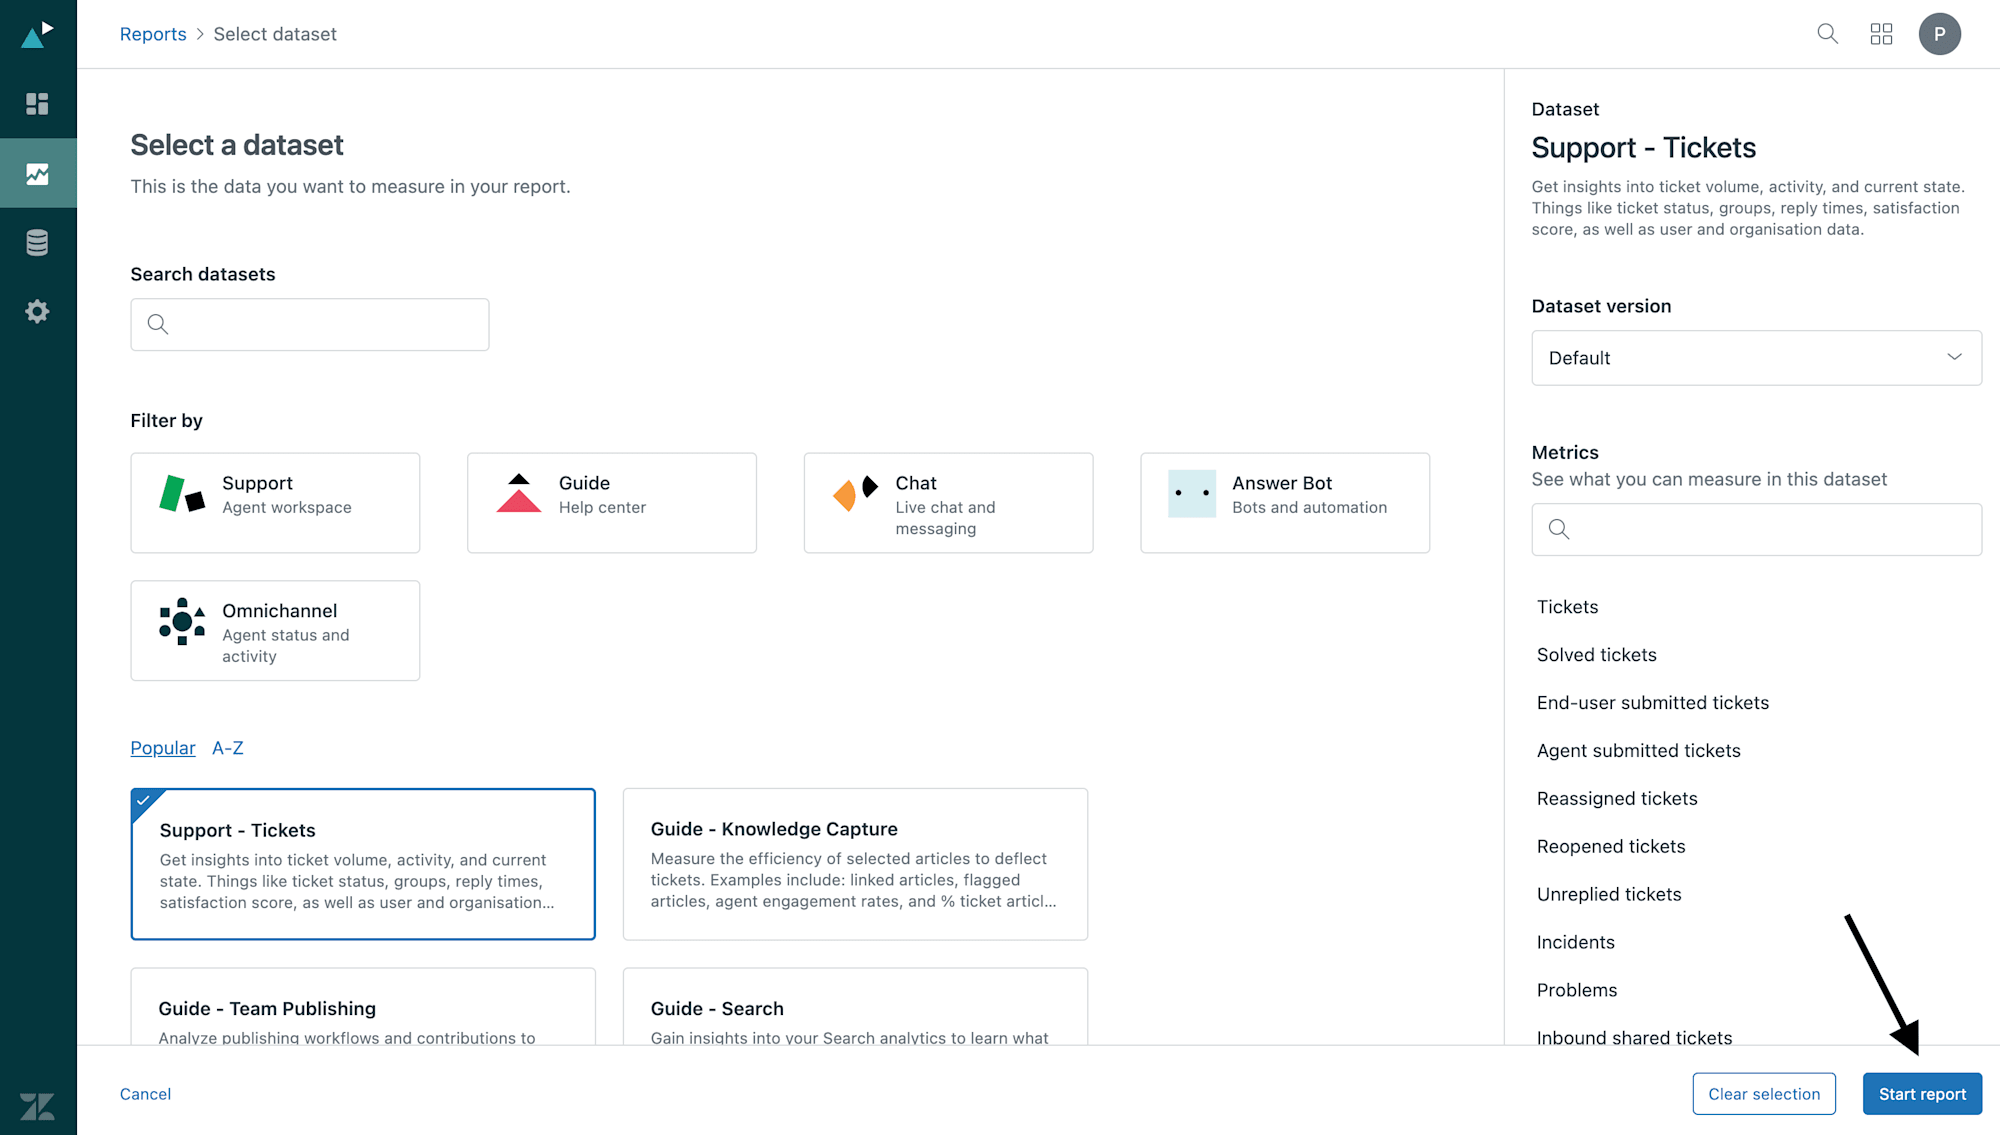Select the Popular sorting tab
The image size is (2000, 1135).
[162, 748]
